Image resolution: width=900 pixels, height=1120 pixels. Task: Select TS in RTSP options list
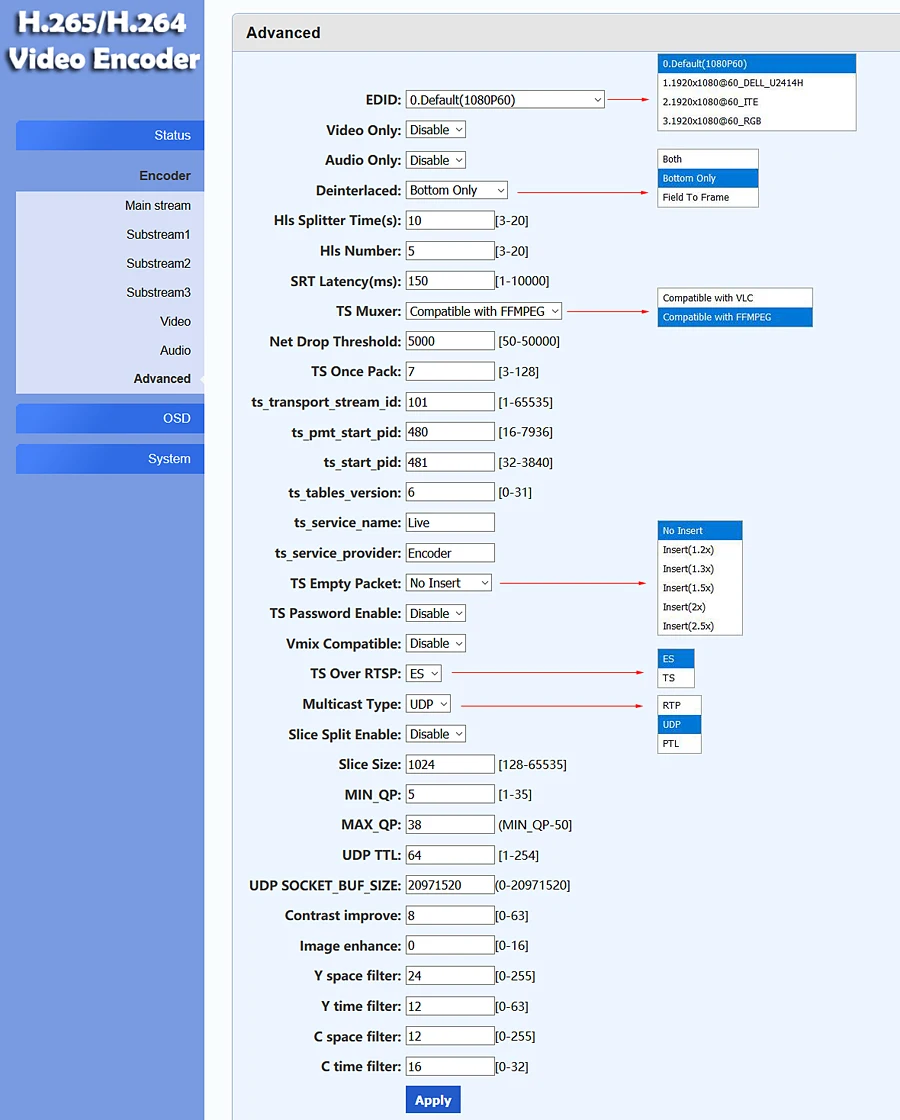[x=676, y=678]
